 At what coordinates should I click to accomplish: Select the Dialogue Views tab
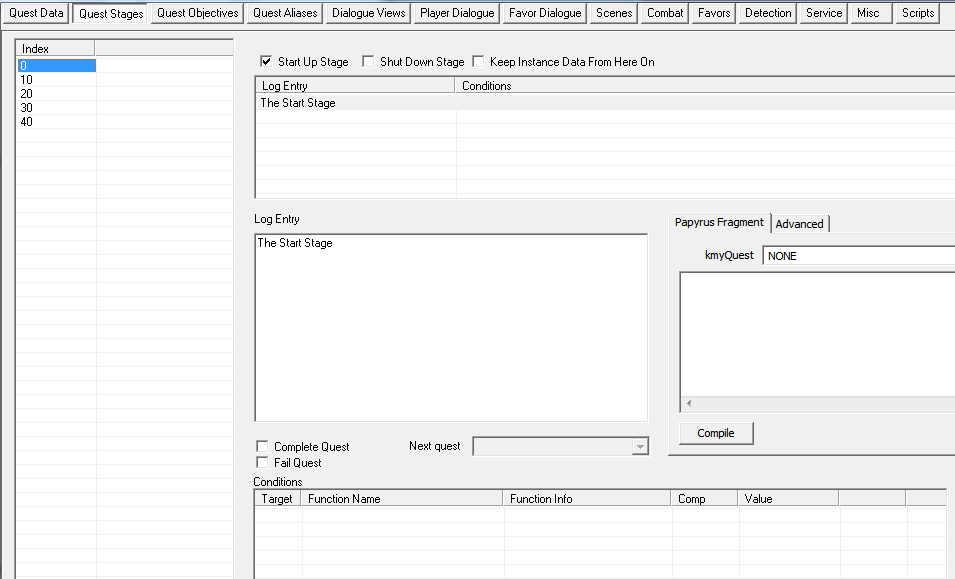(x=369, y=13)
